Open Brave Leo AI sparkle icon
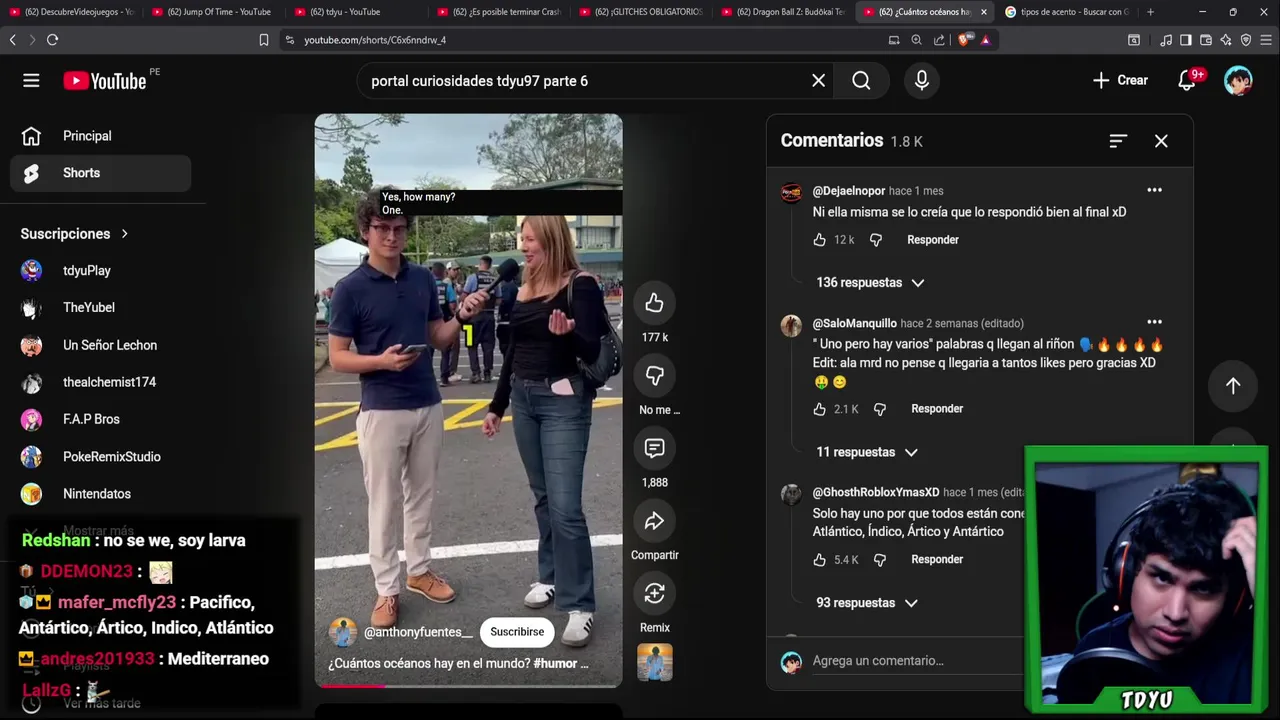 pos(1226,40)
